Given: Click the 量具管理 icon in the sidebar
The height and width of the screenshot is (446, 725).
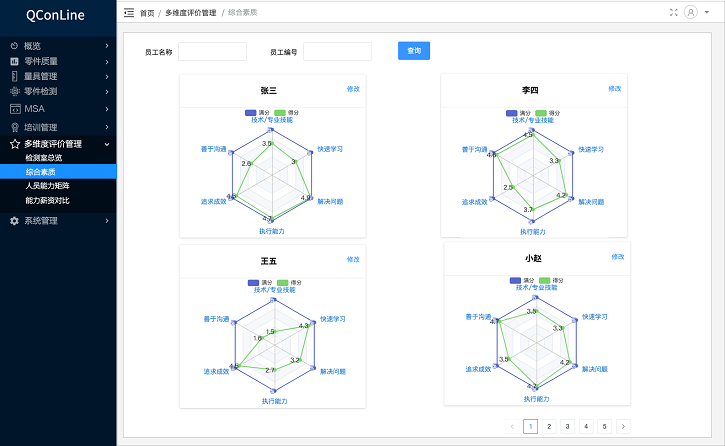Looking at the screenshot, I should pyautogui.click(x=14, y=76).
